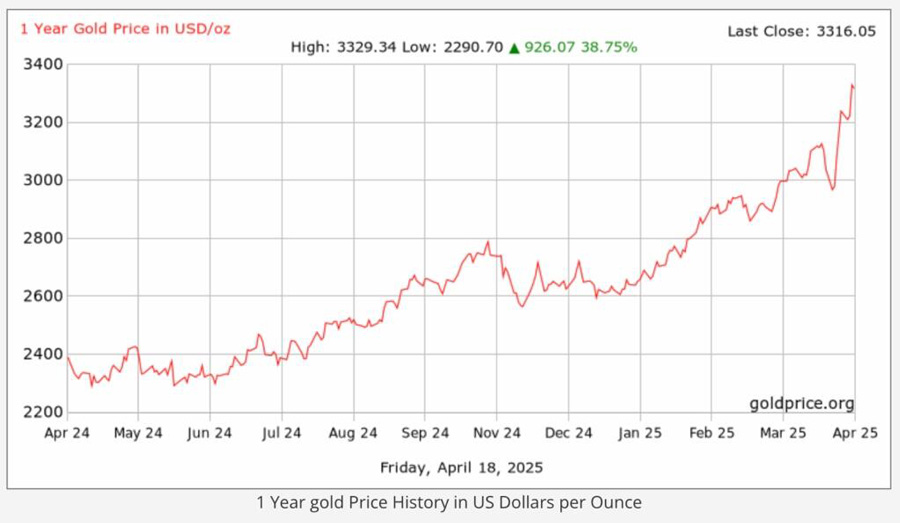Viewport: 900px width, 523px height.
Task: Click the 2600 y-axis label
Action: (43, 296)
